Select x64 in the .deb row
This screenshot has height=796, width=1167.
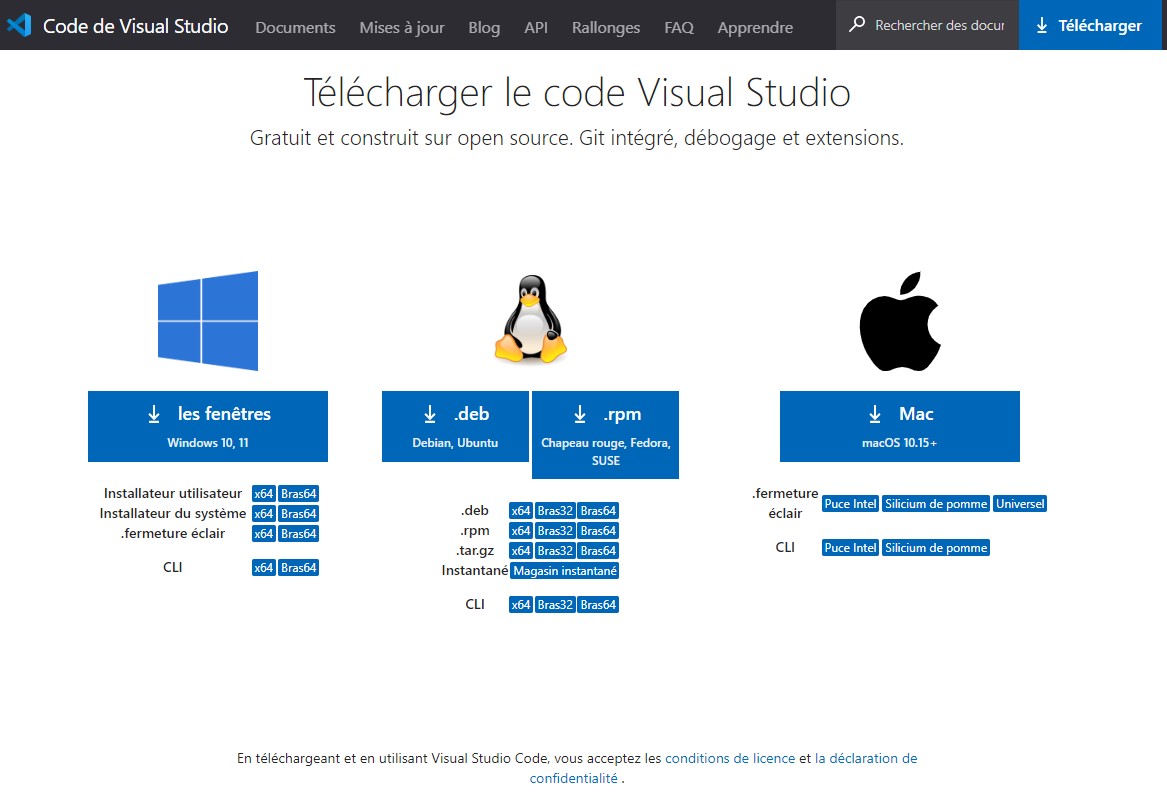520,510
